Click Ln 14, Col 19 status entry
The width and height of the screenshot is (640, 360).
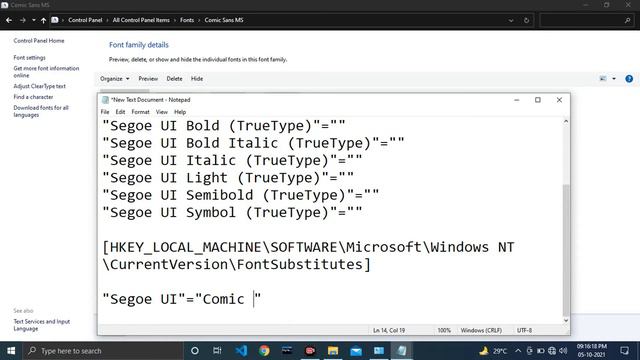point(389,331)
